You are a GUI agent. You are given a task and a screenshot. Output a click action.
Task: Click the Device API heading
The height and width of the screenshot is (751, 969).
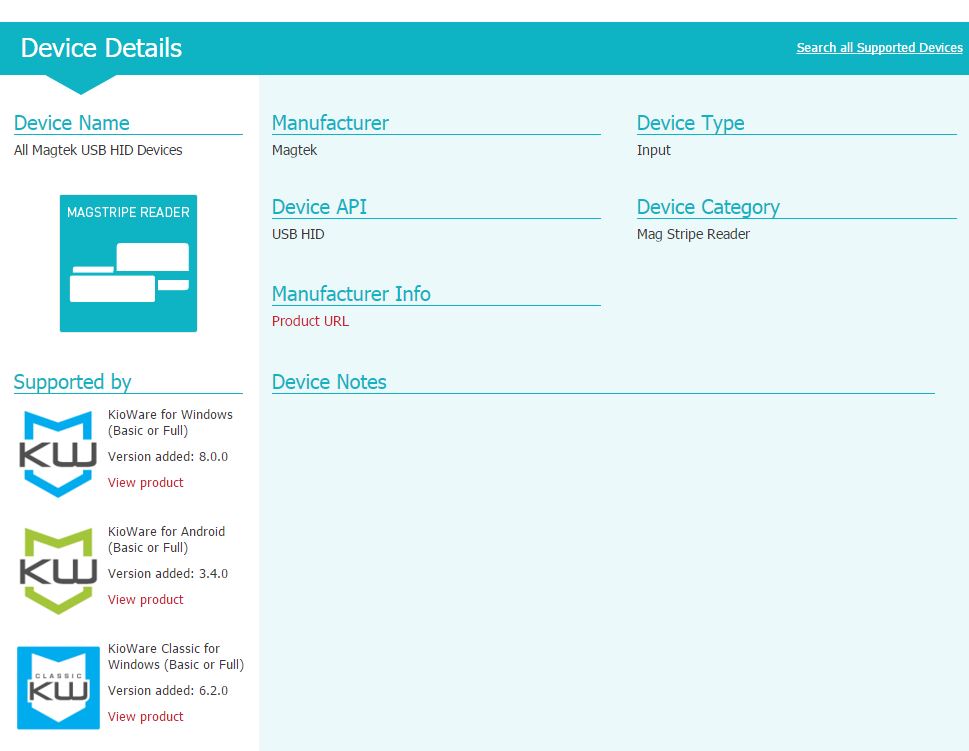(319, 206)
